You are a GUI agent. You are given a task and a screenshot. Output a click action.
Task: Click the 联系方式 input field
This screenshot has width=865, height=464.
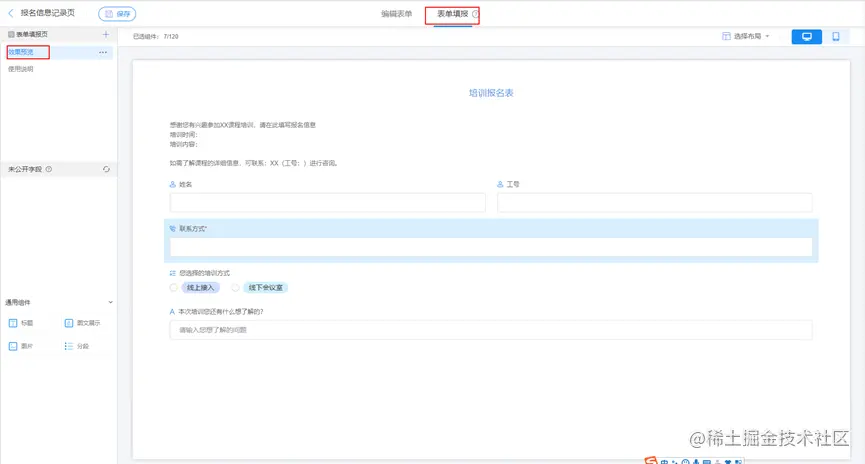pos(491,247)
